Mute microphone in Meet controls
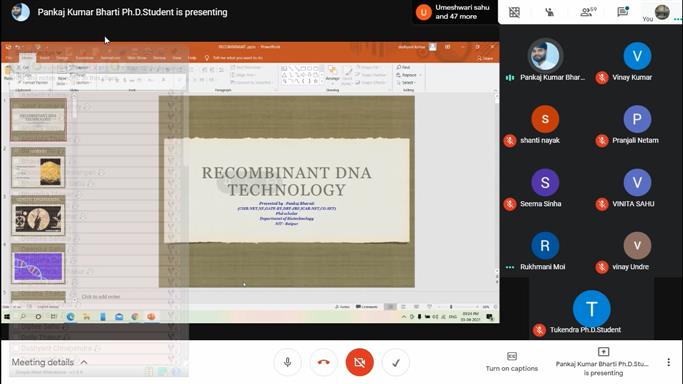This screenshot has width=683, height=384. pos(287,362)
